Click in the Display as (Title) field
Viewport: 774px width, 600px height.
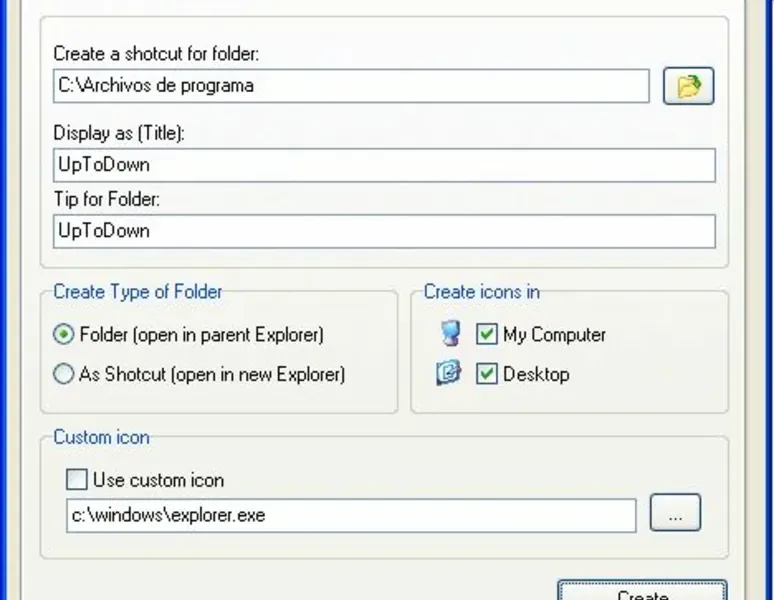pyautogui.click(x=384, y=165)
